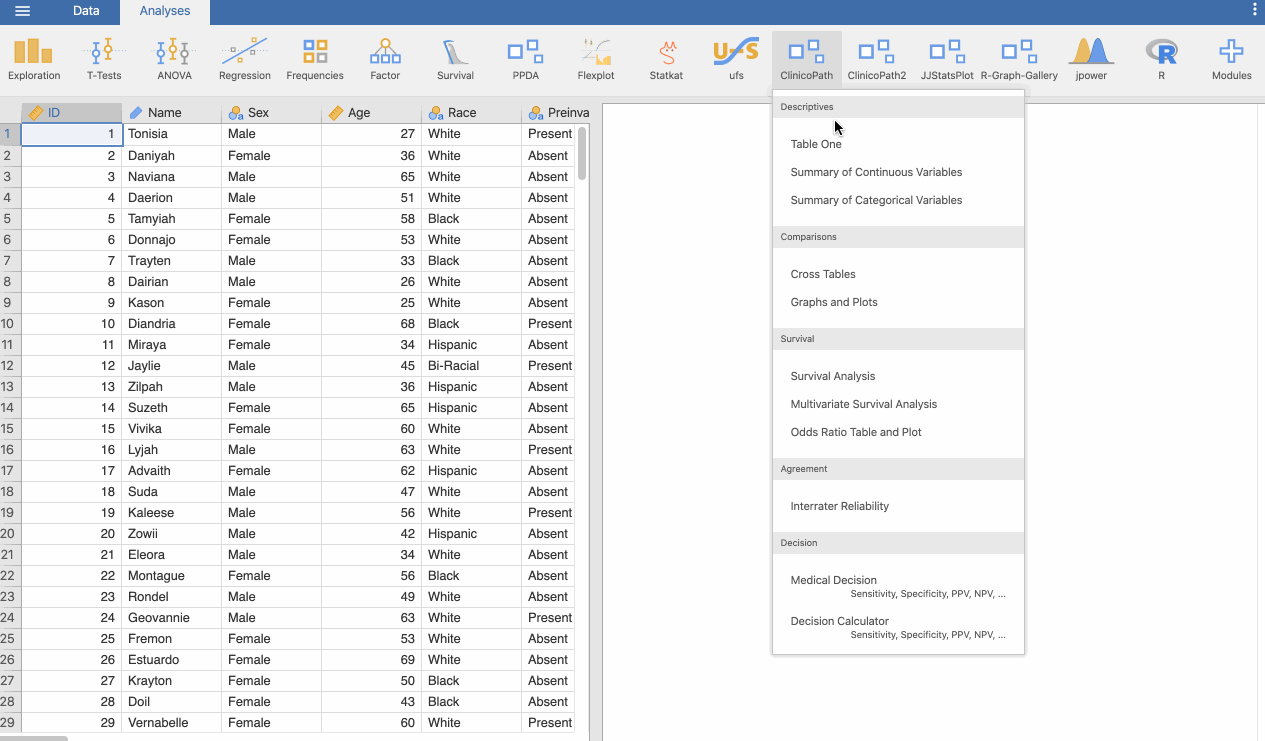
Task: Open the Exploration analyses menu
Action: [x=34, y=60]
